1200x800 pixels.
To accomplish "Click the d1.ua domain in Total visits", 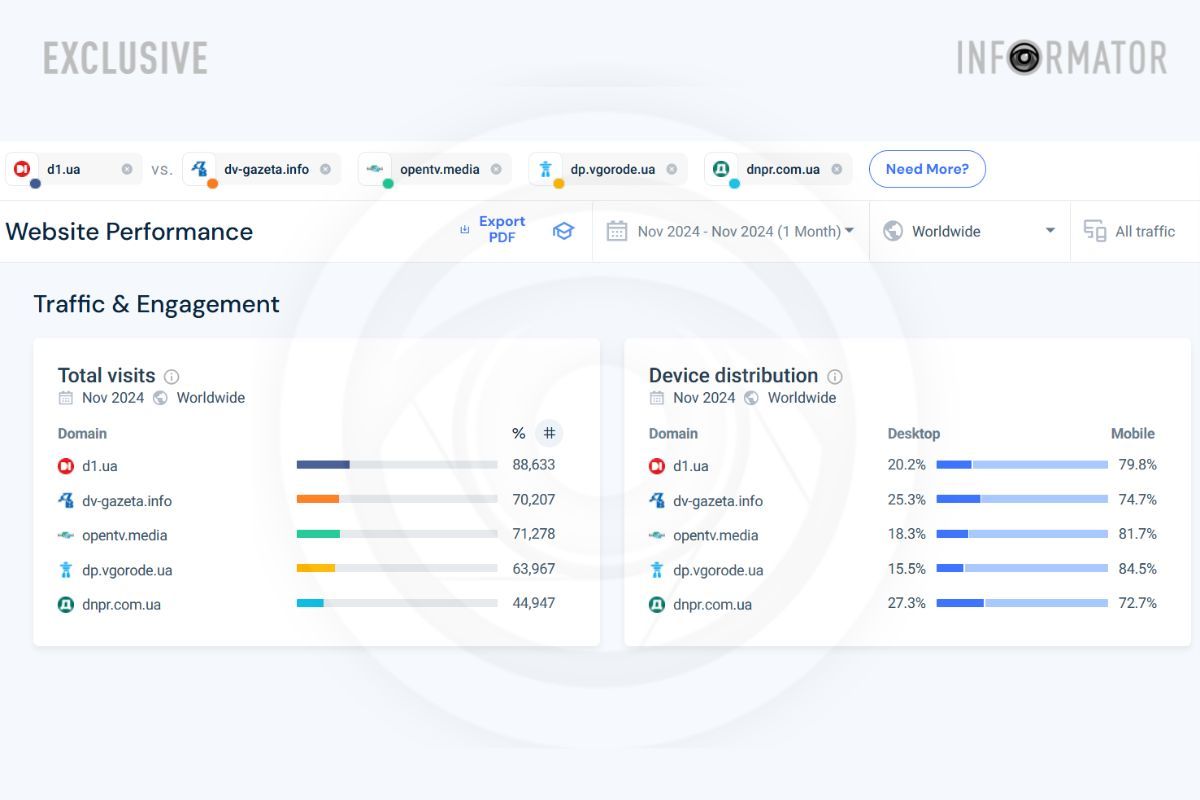I will point(100,466).
